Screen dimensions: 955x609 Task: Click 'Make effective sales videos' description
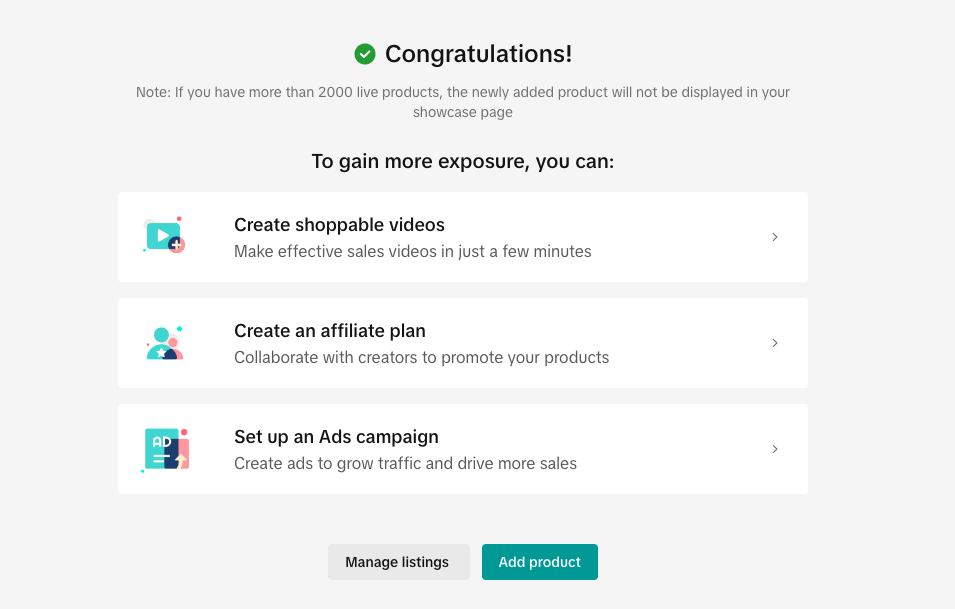coord(412,252)
